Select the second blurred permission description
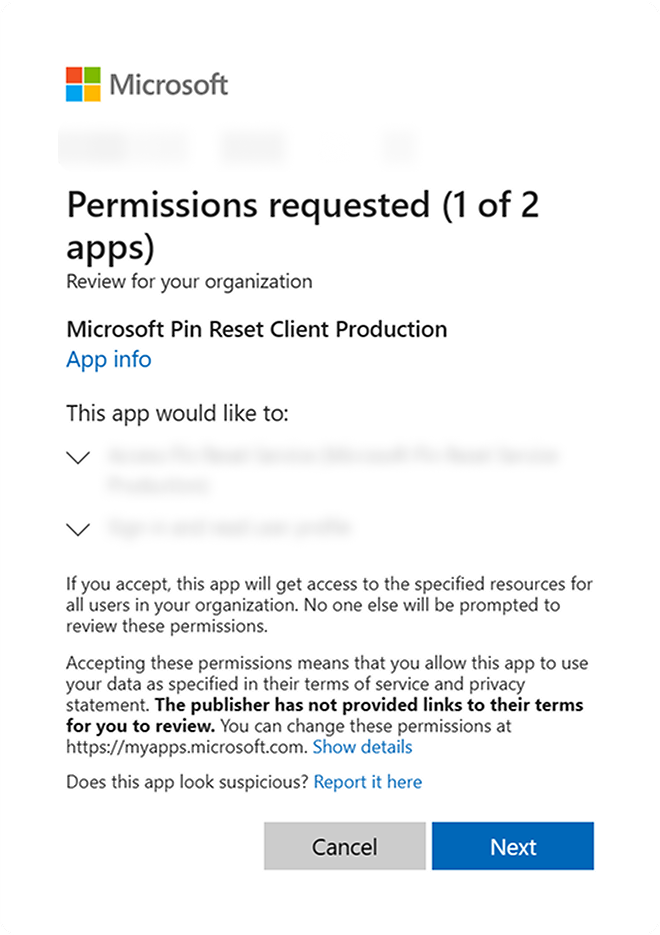 (x=228, y=527)
